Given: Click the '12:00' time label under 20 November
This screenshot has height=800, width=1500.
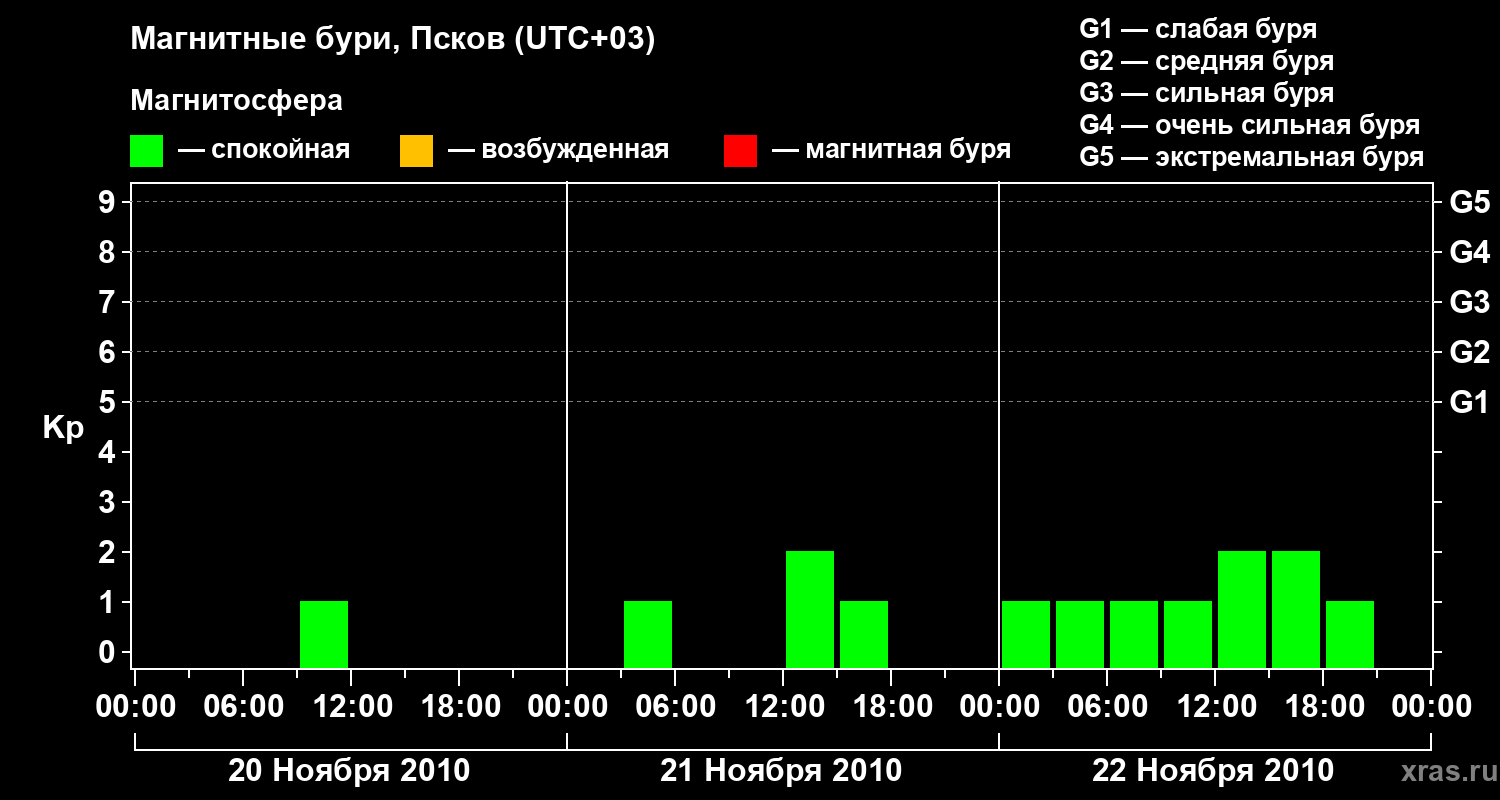Looking at the screenshot, I should [x=351, y=706].
